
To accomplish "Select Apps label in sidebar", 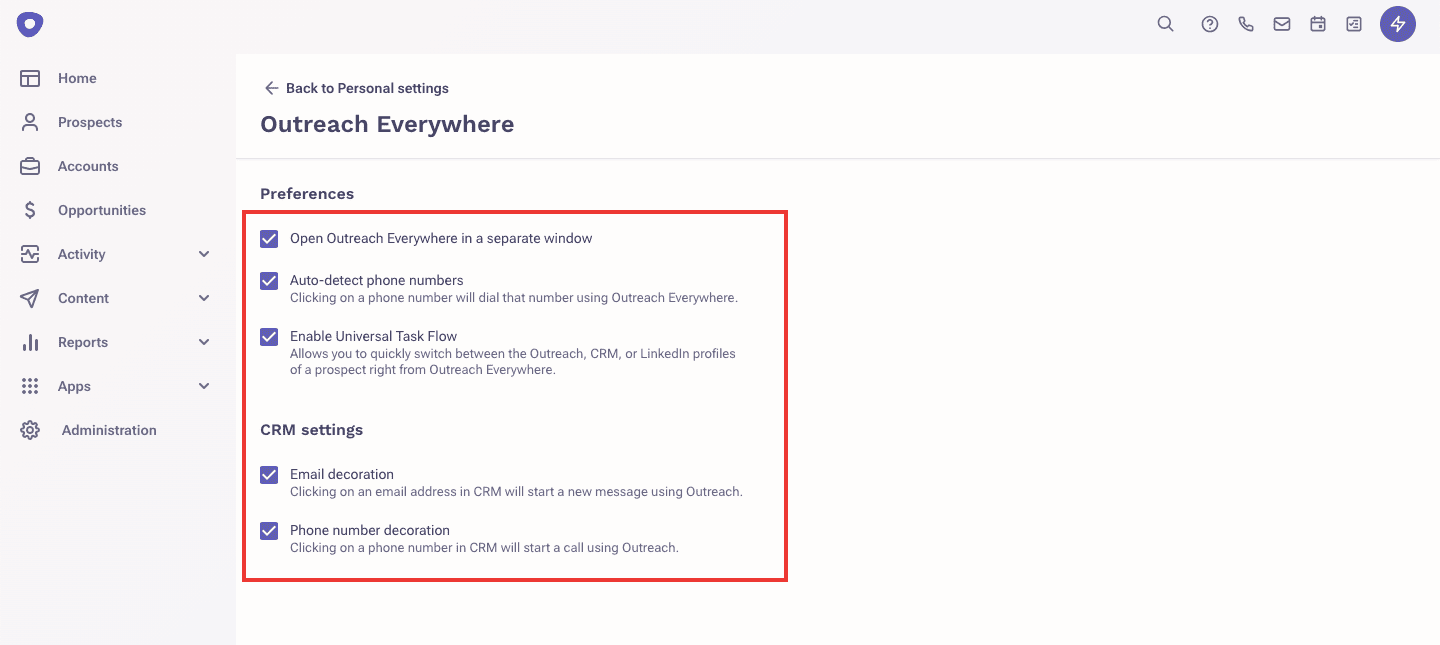I will tap(74, 386).
